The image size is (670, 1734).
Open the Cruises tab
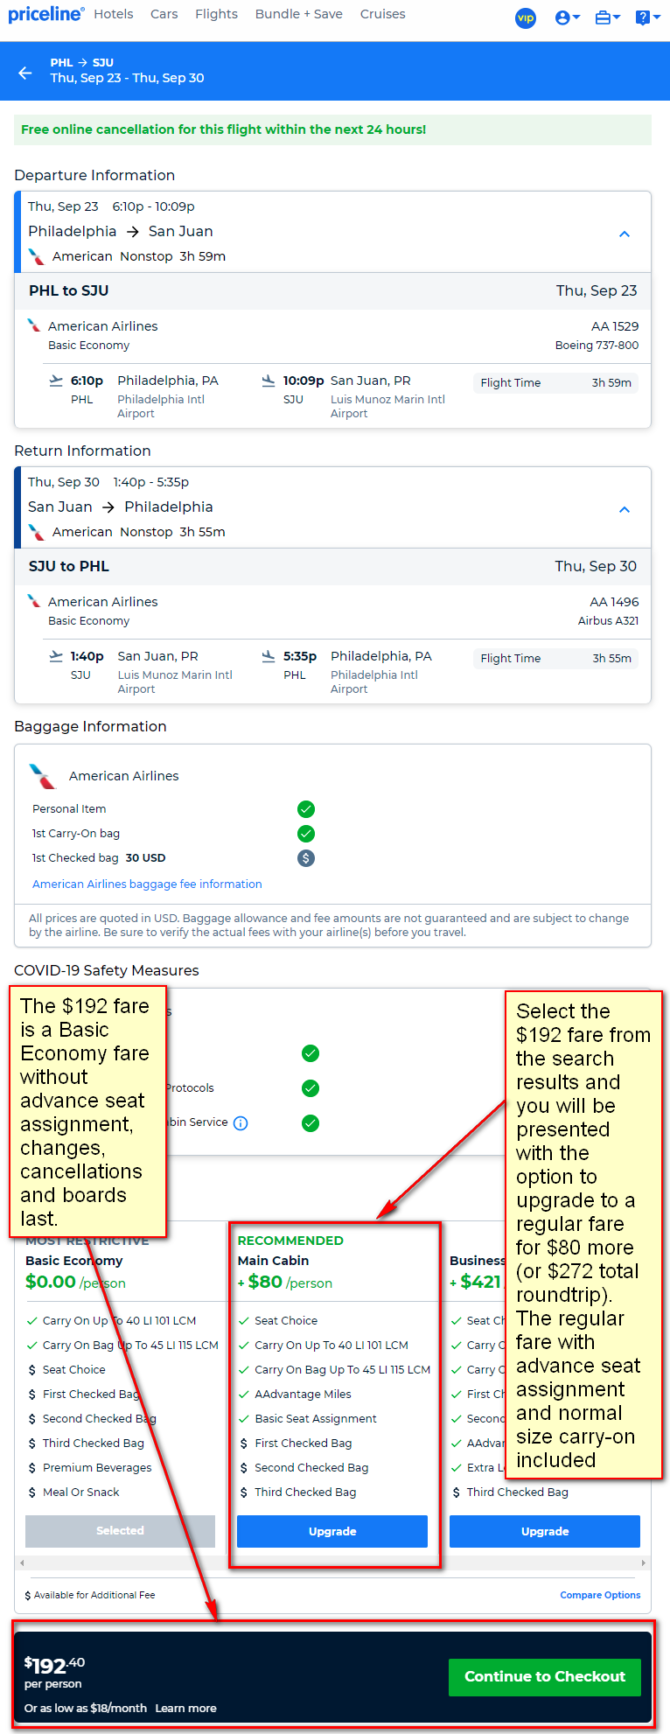pos(383,14)
